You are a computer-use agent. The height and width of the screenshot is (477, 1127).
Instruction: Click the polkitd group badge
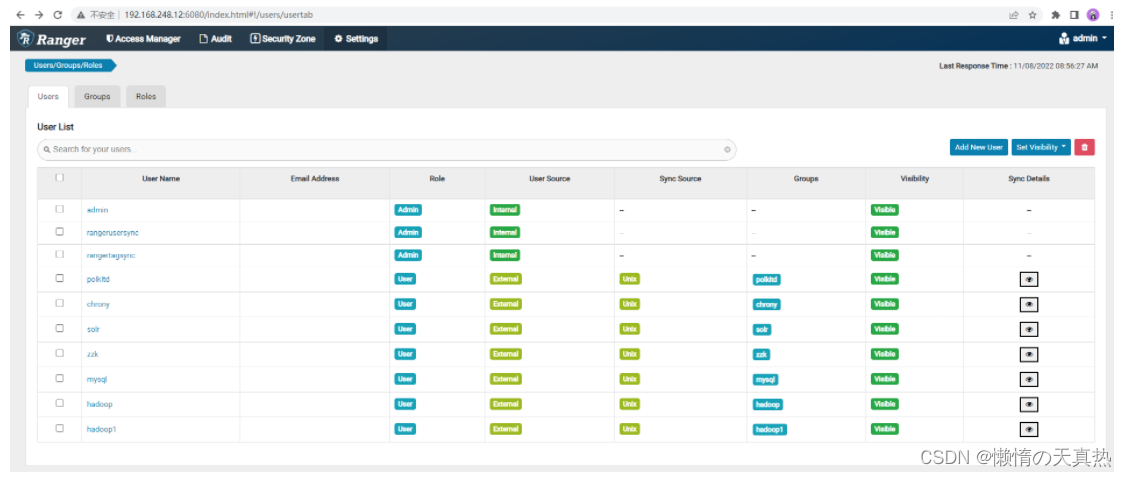tap(766, 280)
